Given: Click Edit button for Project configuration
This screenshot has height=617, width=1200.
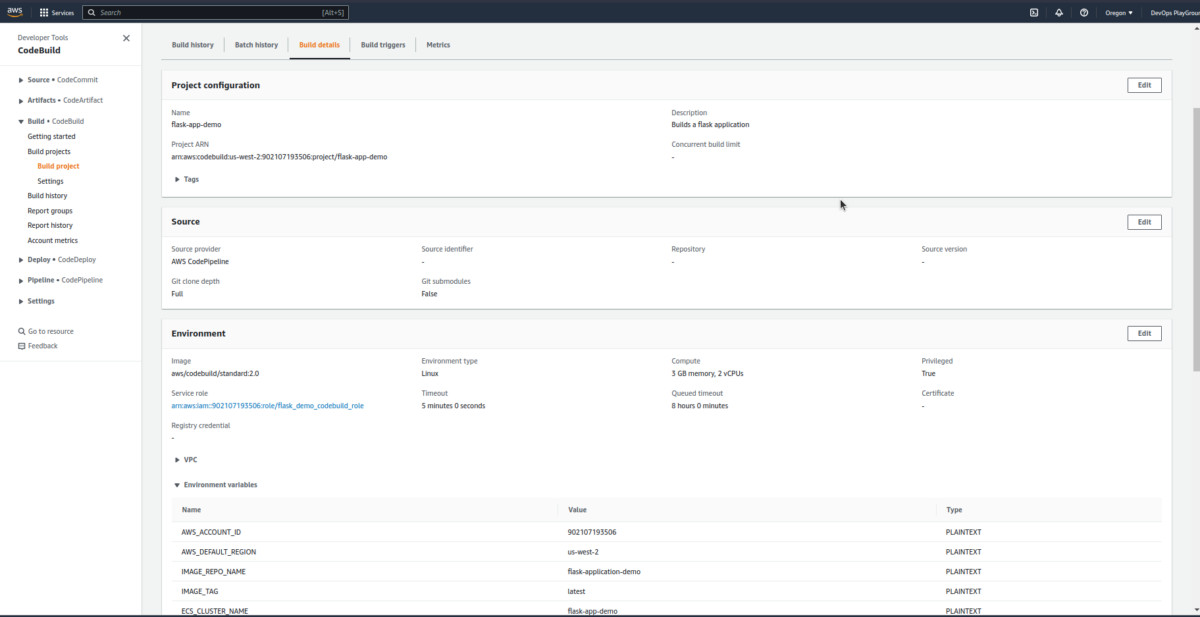Looking at the screenshot, I should (x=1144, y=85).
